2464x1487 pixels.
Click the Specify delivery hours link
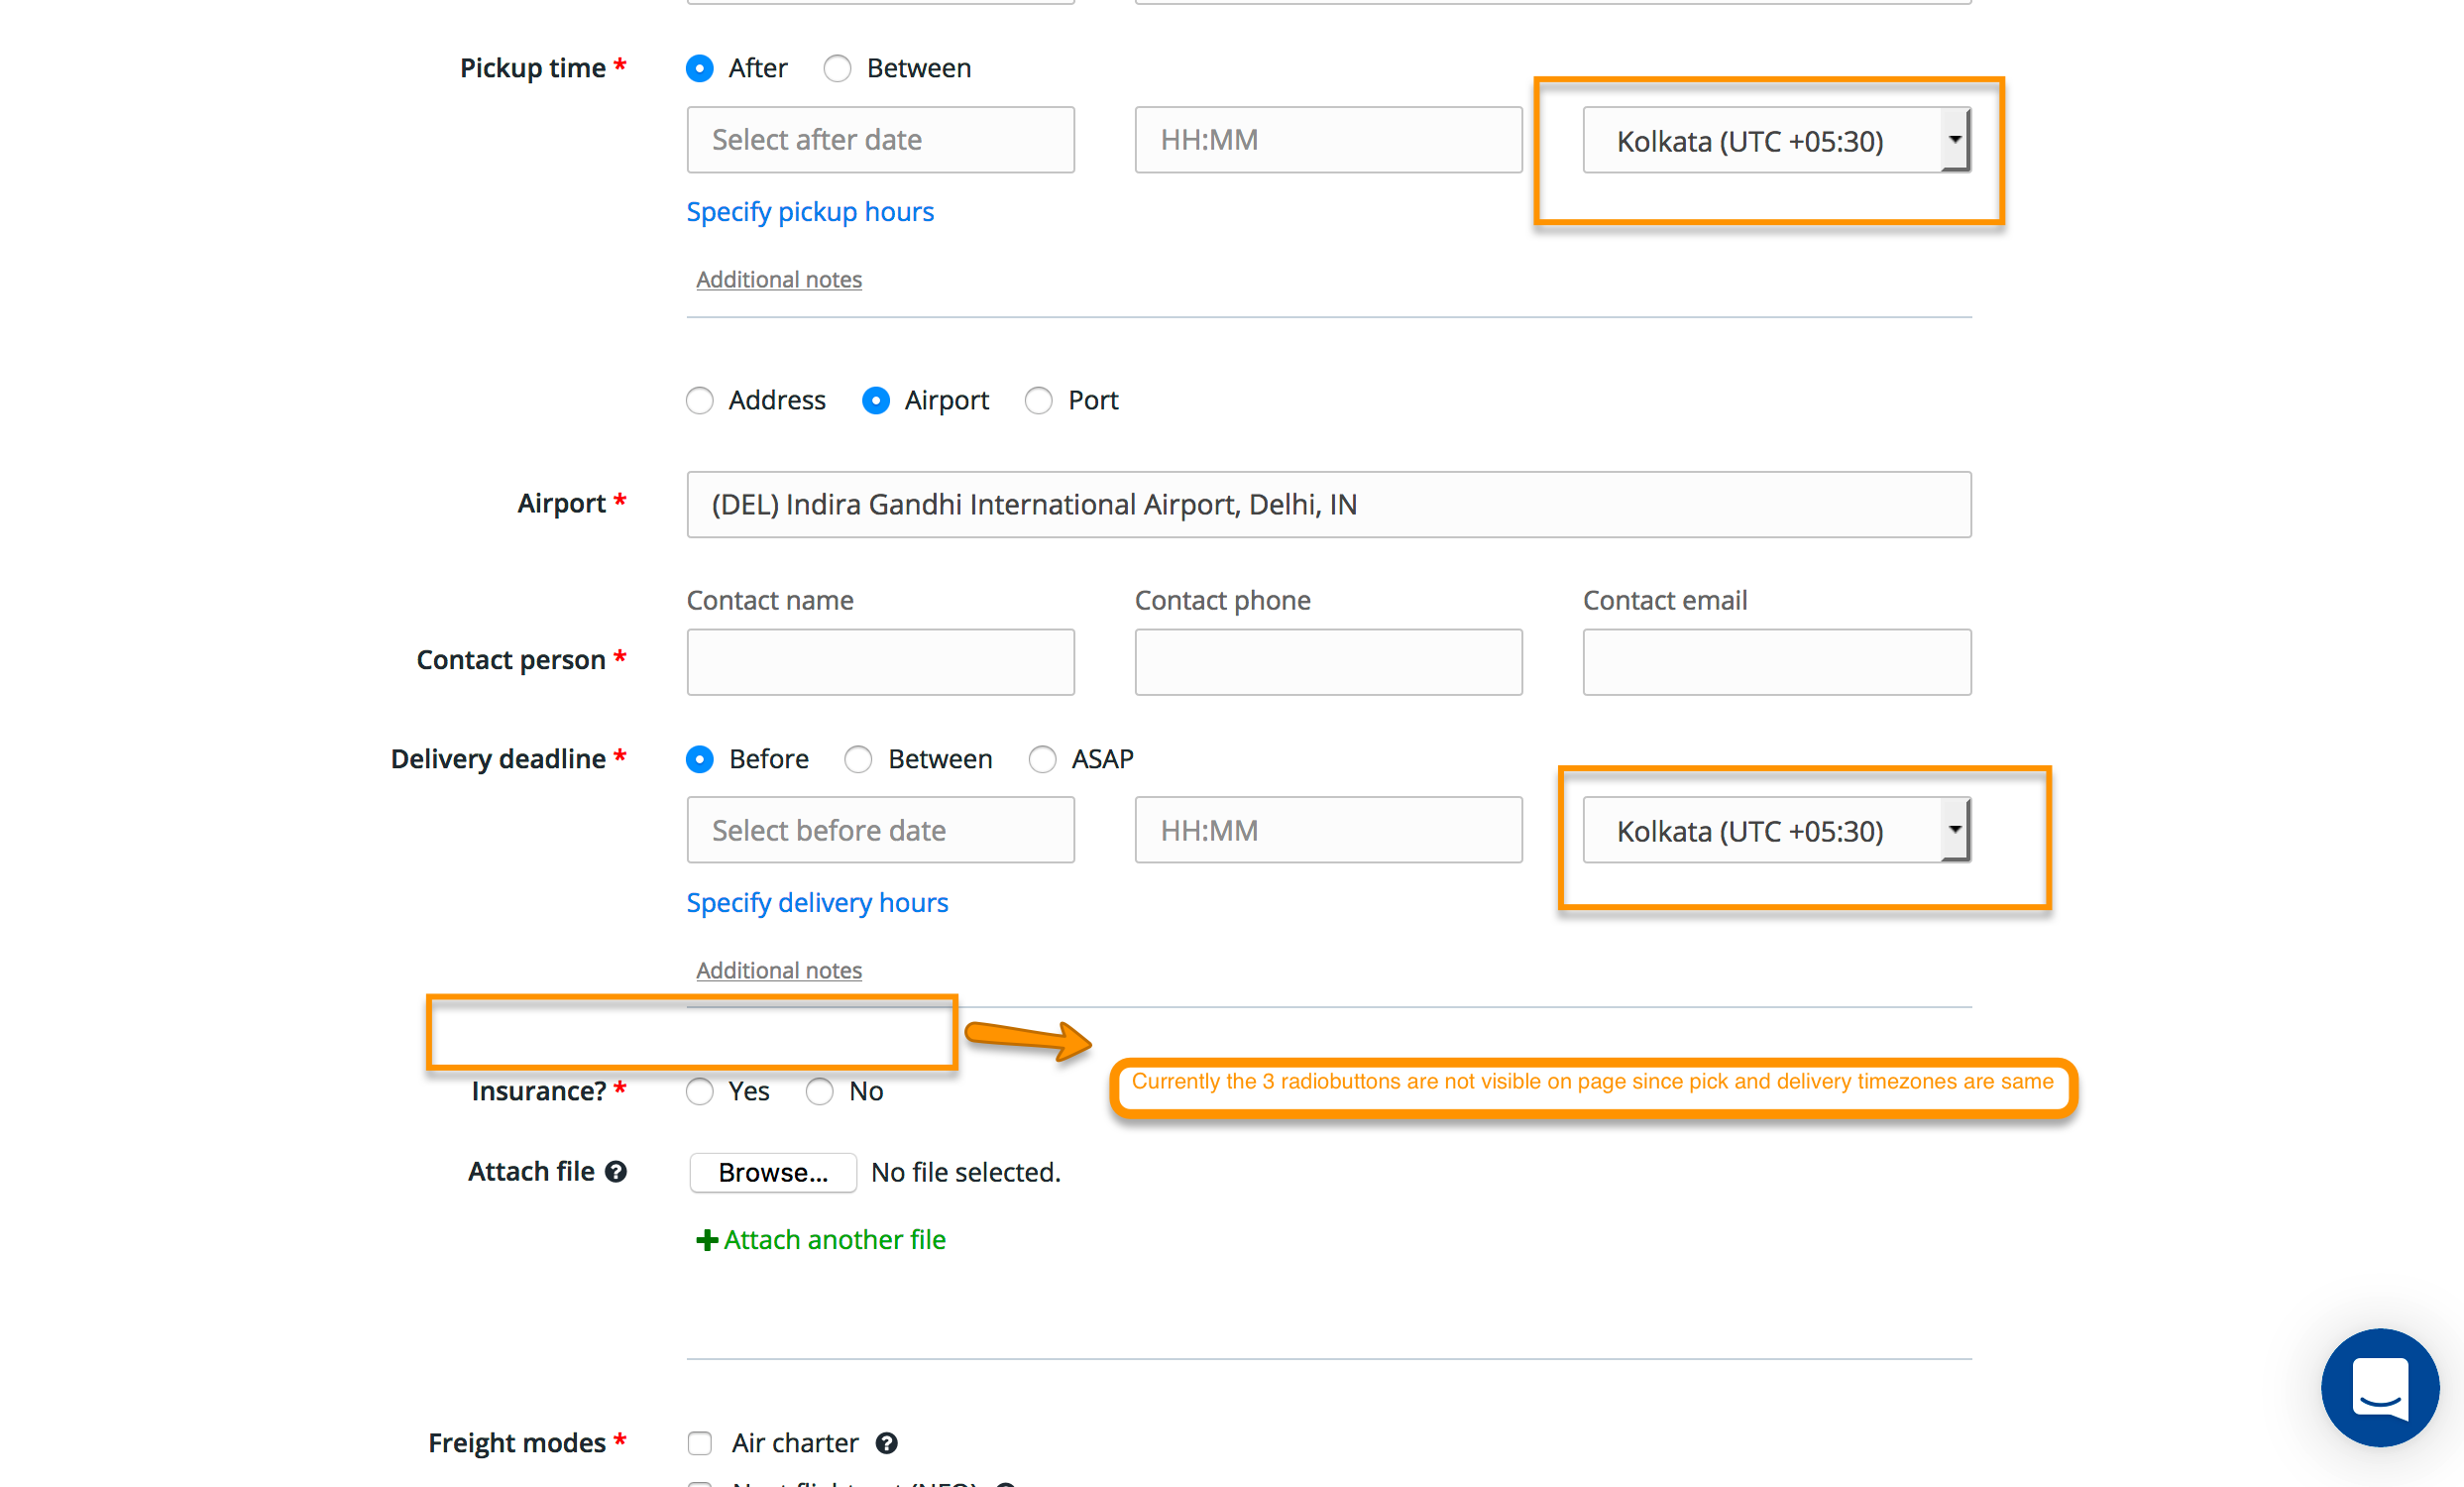pos(816,902)
